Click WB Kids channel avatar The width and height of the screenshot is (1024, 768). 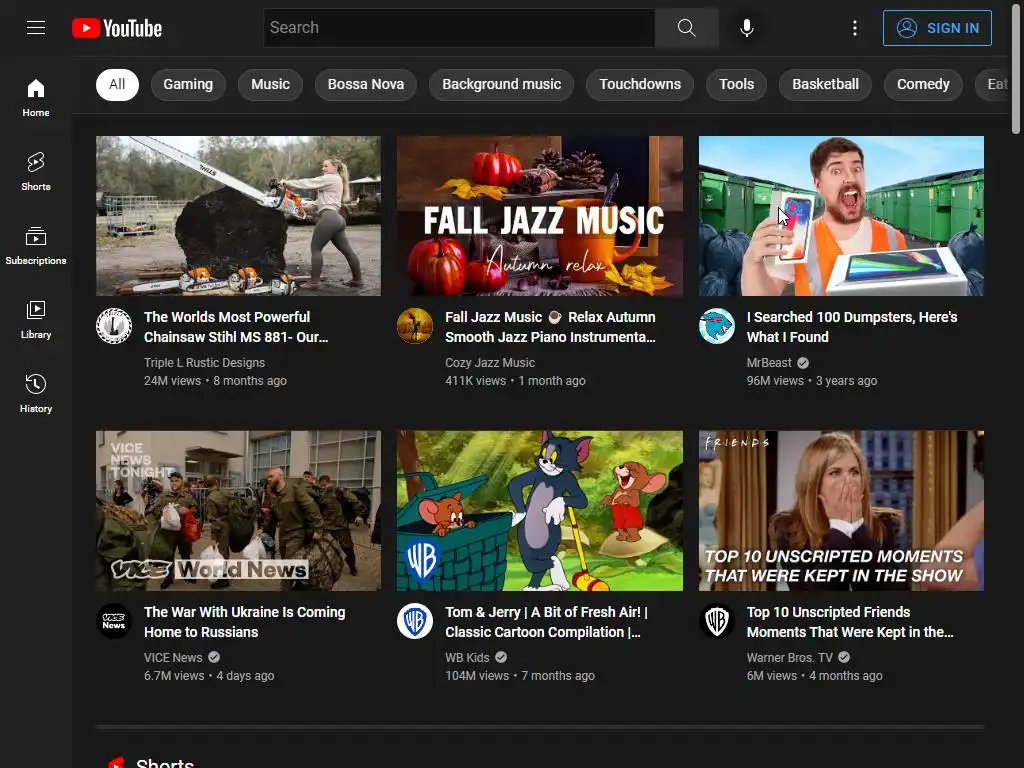pyautogui.click(x=415, y=621)
